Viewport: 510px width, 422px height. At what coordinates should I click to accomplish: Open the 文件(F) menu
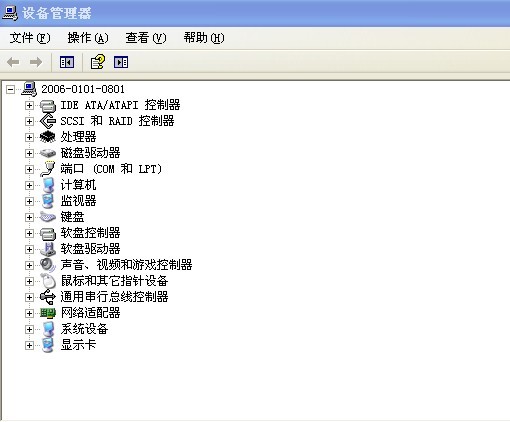tap(30, 38)
